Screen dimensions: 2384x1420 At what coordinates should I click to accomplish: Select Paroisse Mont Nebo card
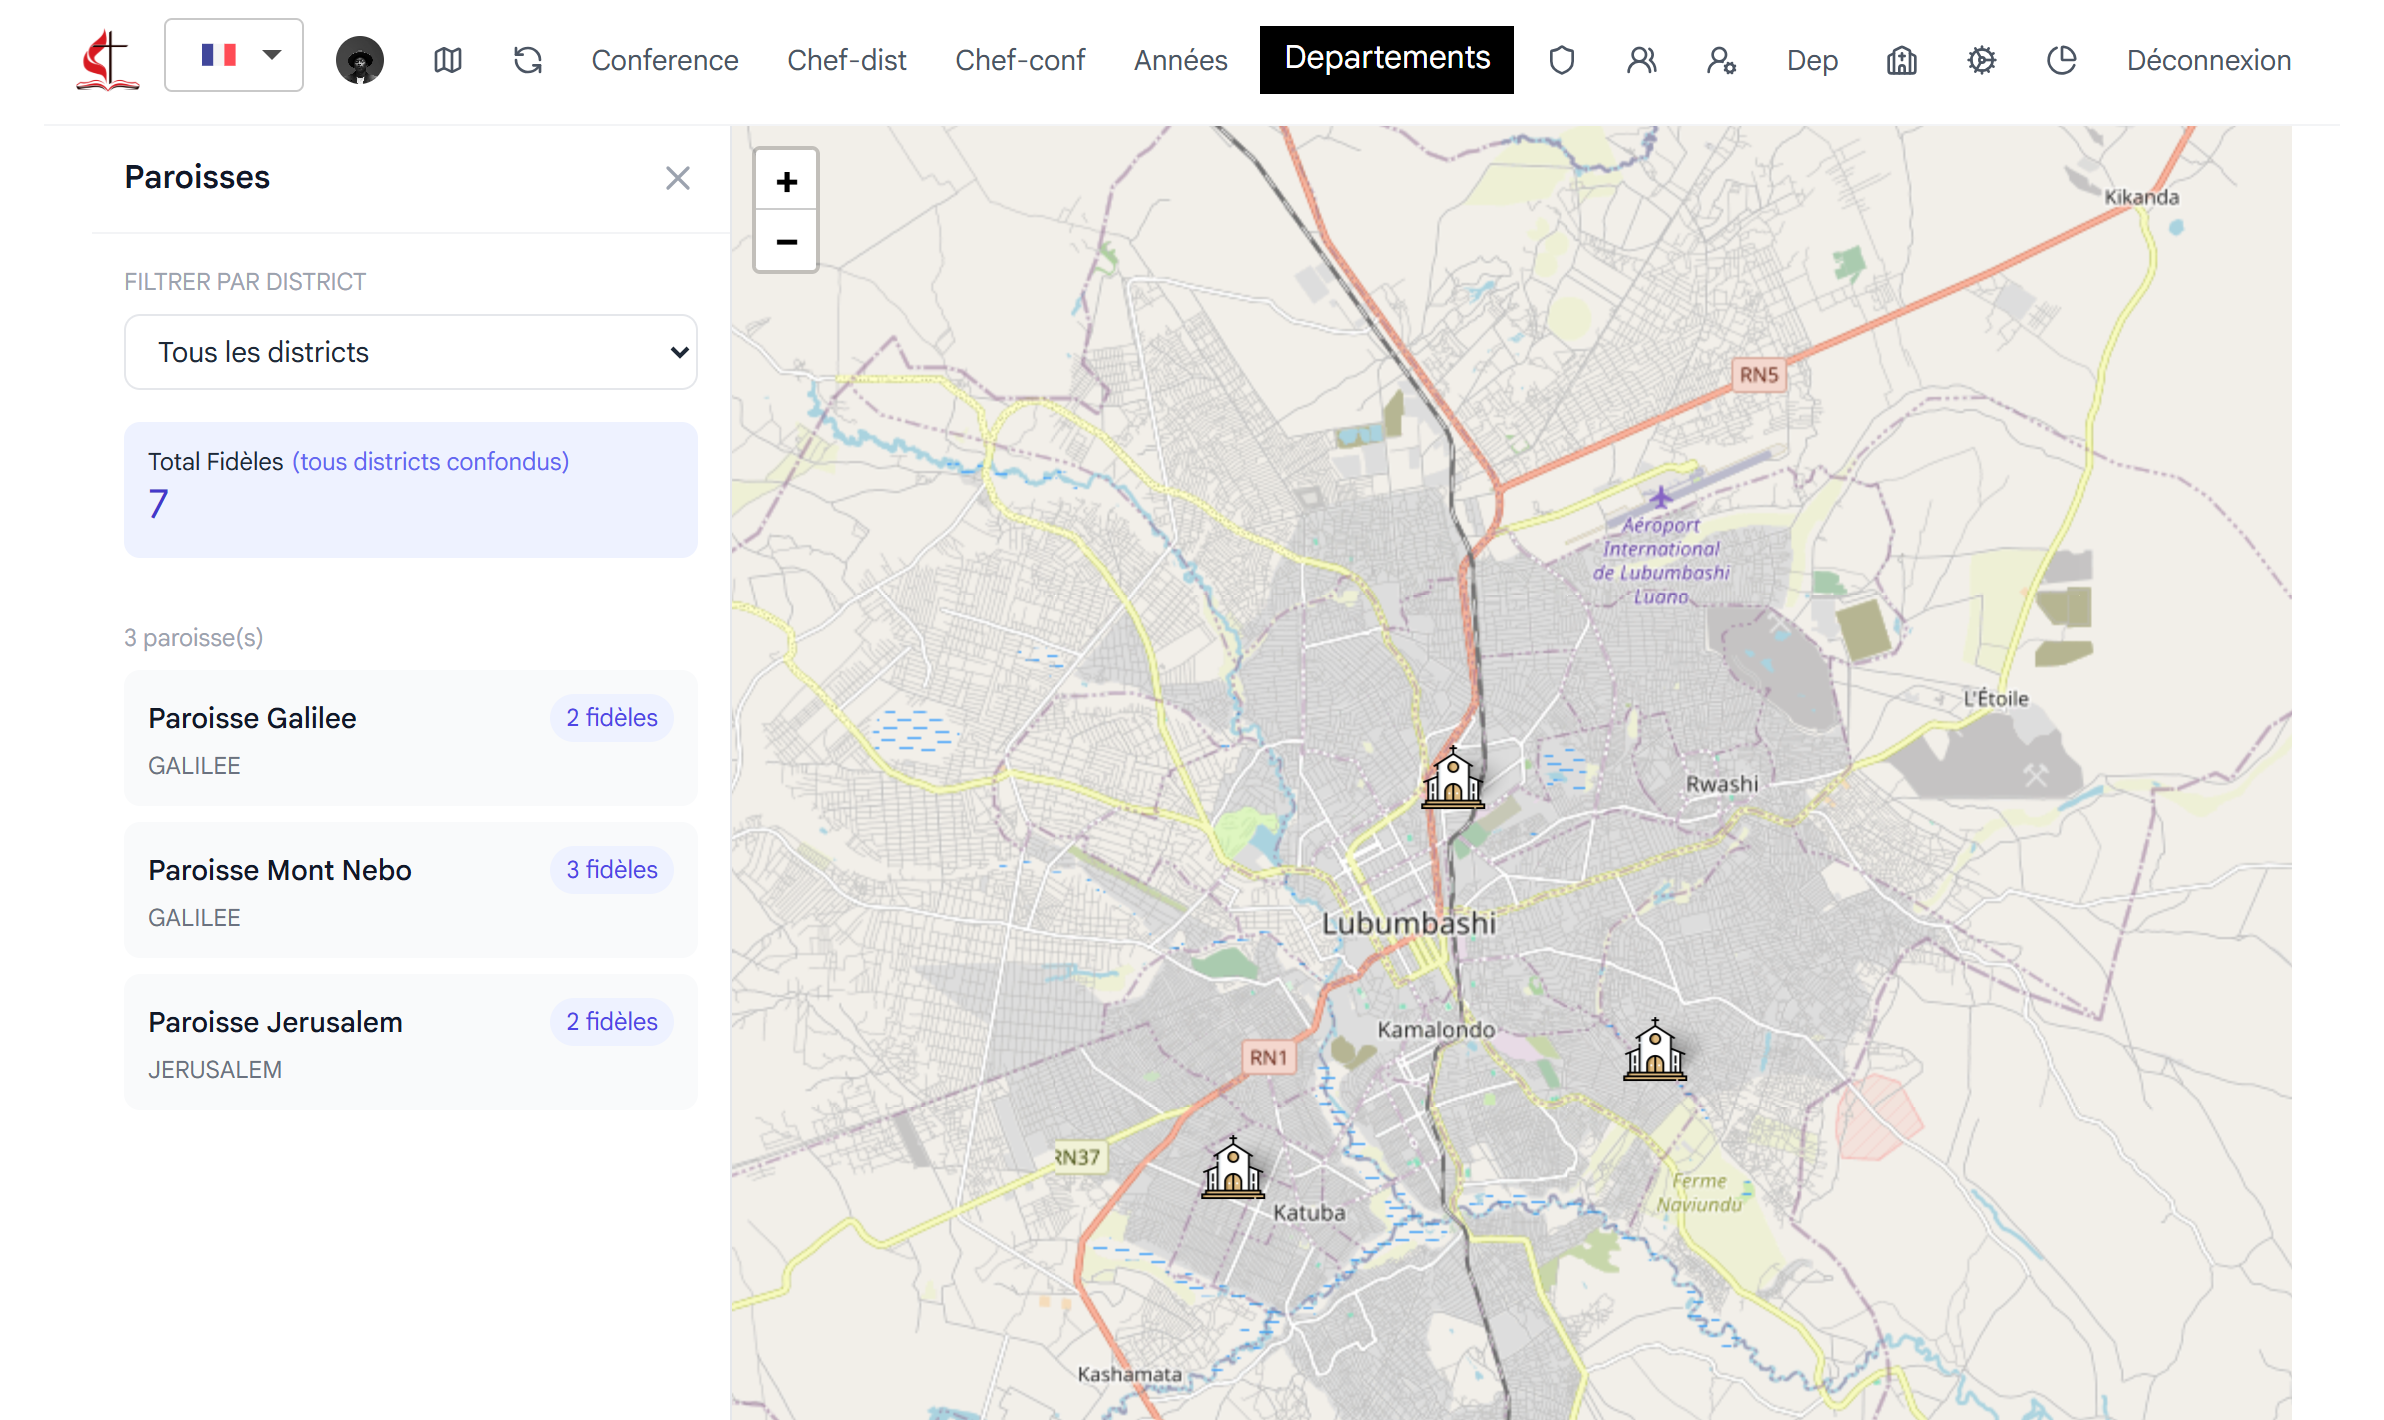click(410, 890)
